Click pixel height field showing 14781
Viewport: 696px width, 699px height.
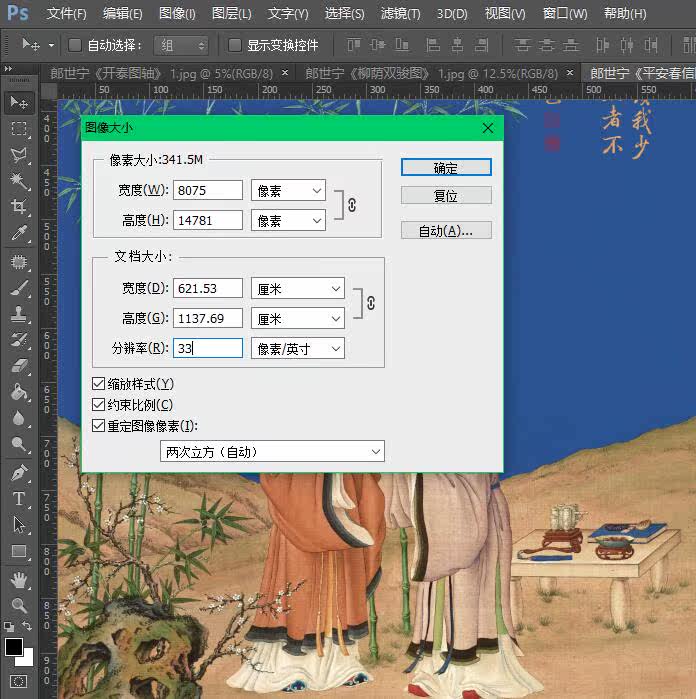pos(208,220)
